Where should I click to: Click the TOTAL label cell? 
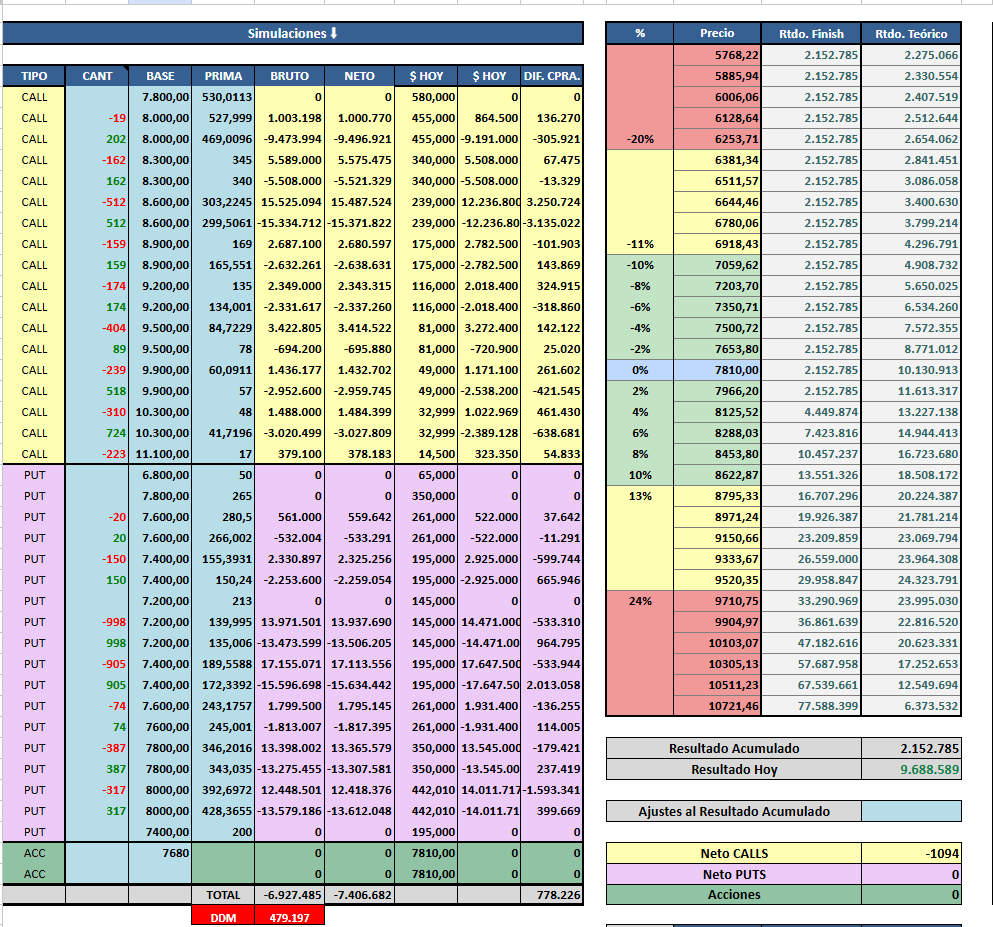point(223,895)
